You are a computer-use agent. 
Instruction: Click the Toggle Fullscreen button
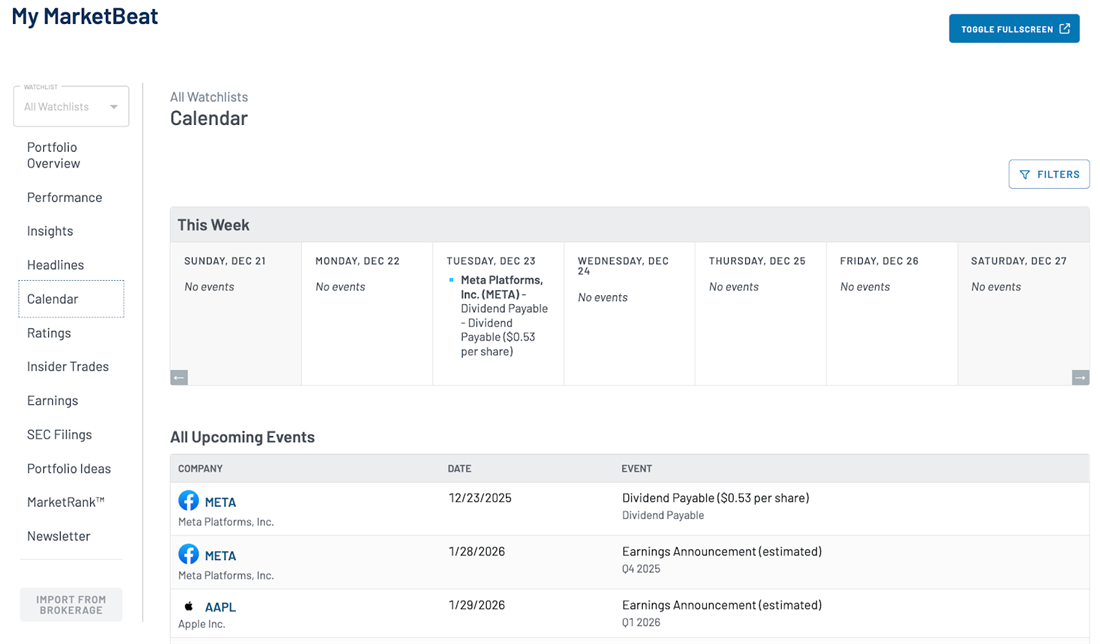click(1014, 29)
